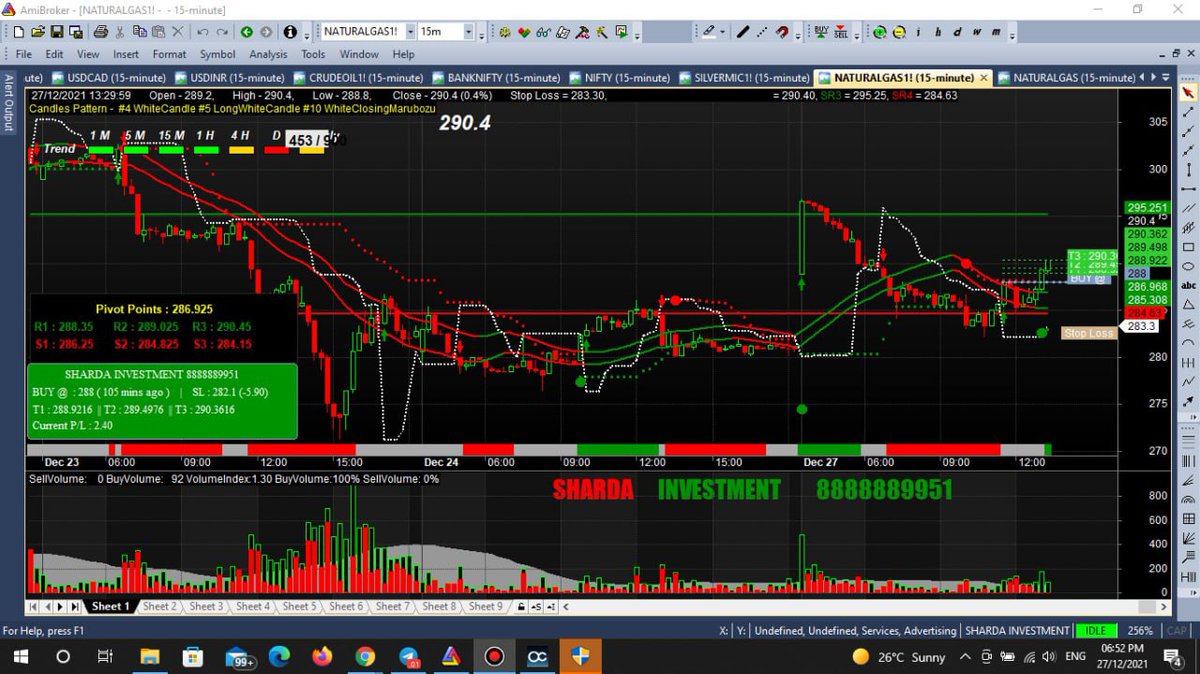Screen dimensions: 1200x674
Task: Select the arc drawing tool
Action: tap(1189, 342)
